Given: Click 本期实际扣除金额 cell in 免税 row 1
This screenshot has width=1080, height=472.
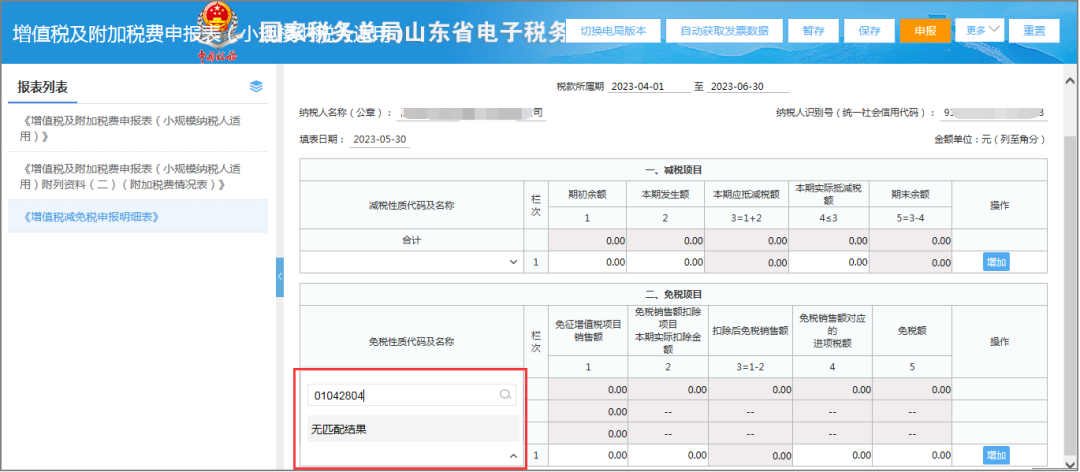Looking at the screenshot, I should coord(668,455).
